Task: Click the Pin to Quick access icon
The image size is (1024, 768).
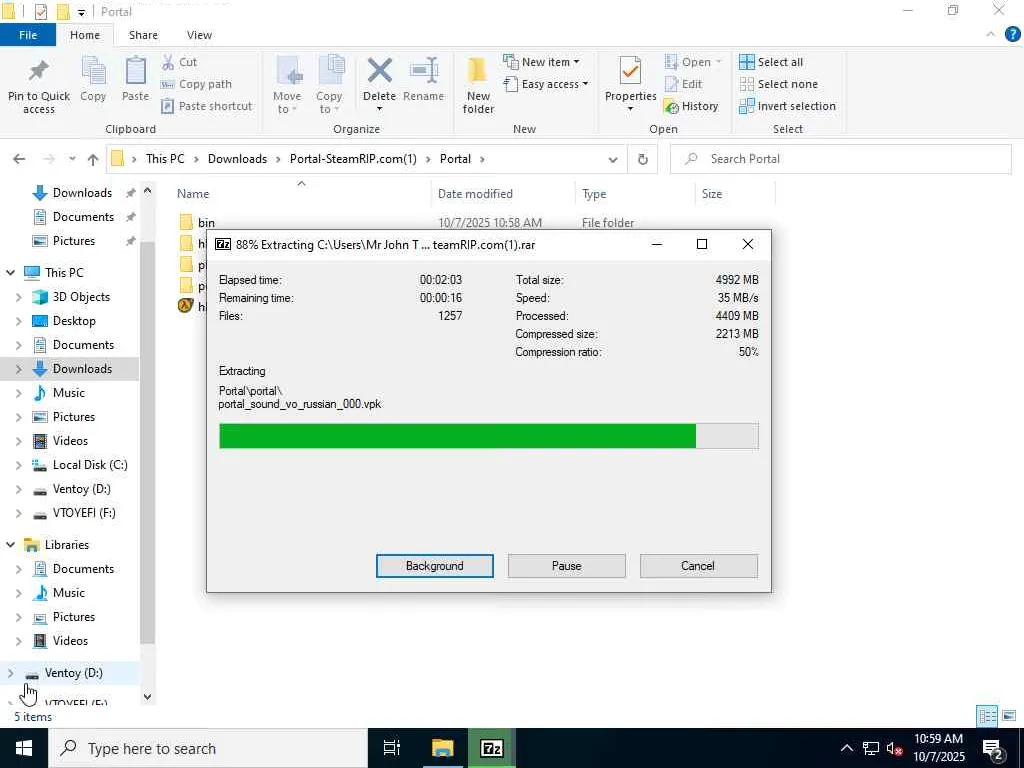Action: click(x=39, y=71)
